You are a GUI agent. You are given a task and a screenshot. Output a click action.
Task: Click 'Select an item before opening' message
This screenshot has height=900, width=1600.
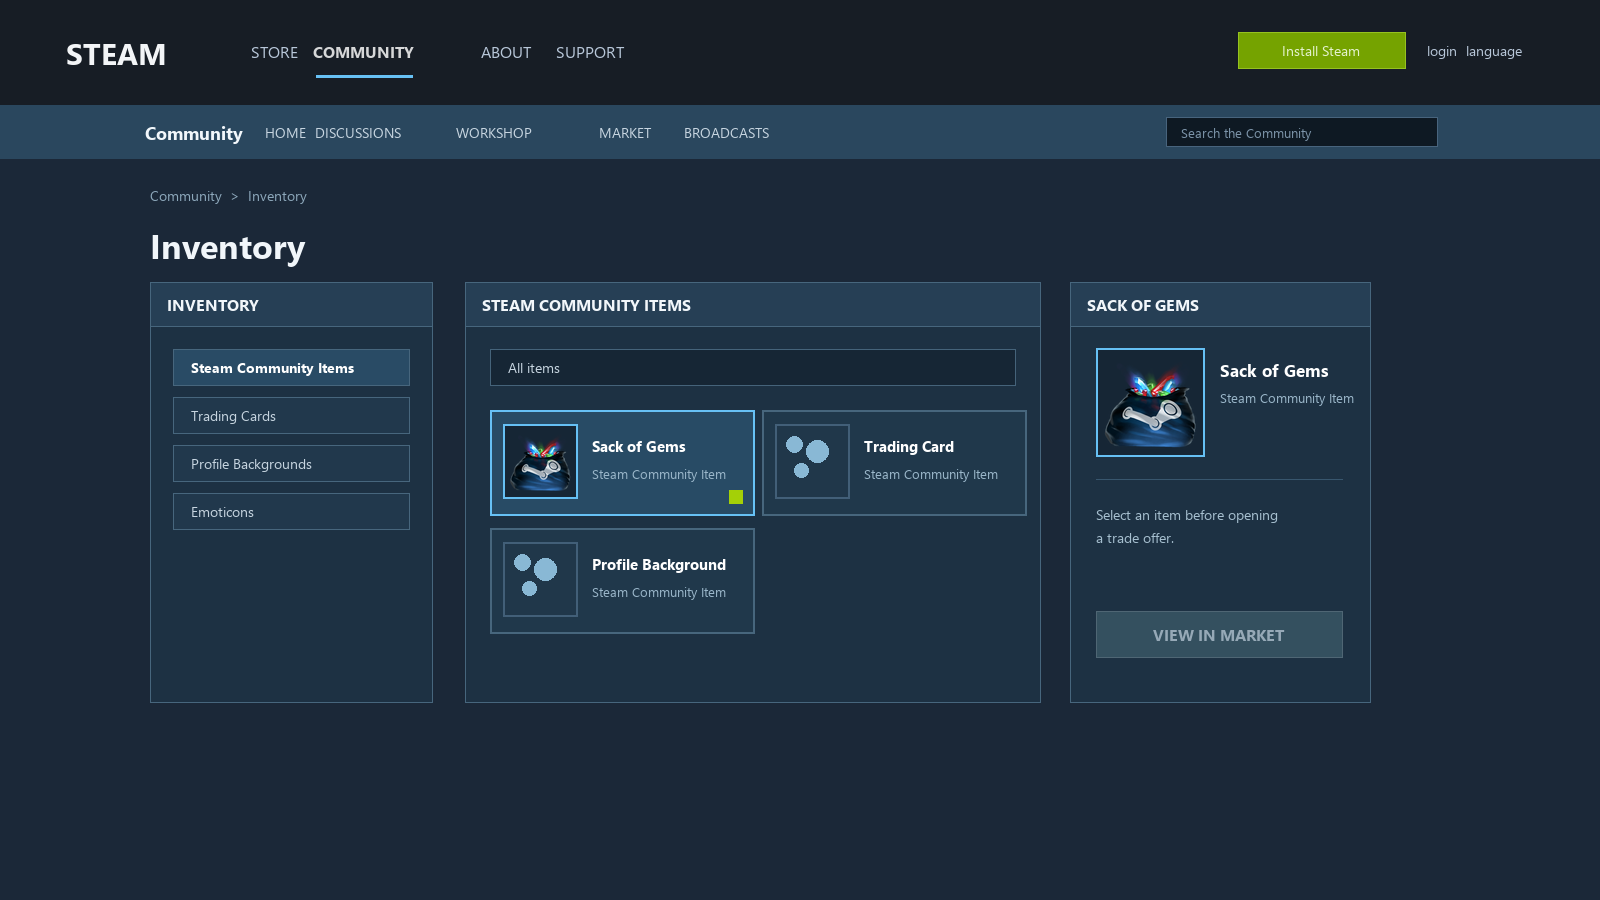pos(1187,516)
